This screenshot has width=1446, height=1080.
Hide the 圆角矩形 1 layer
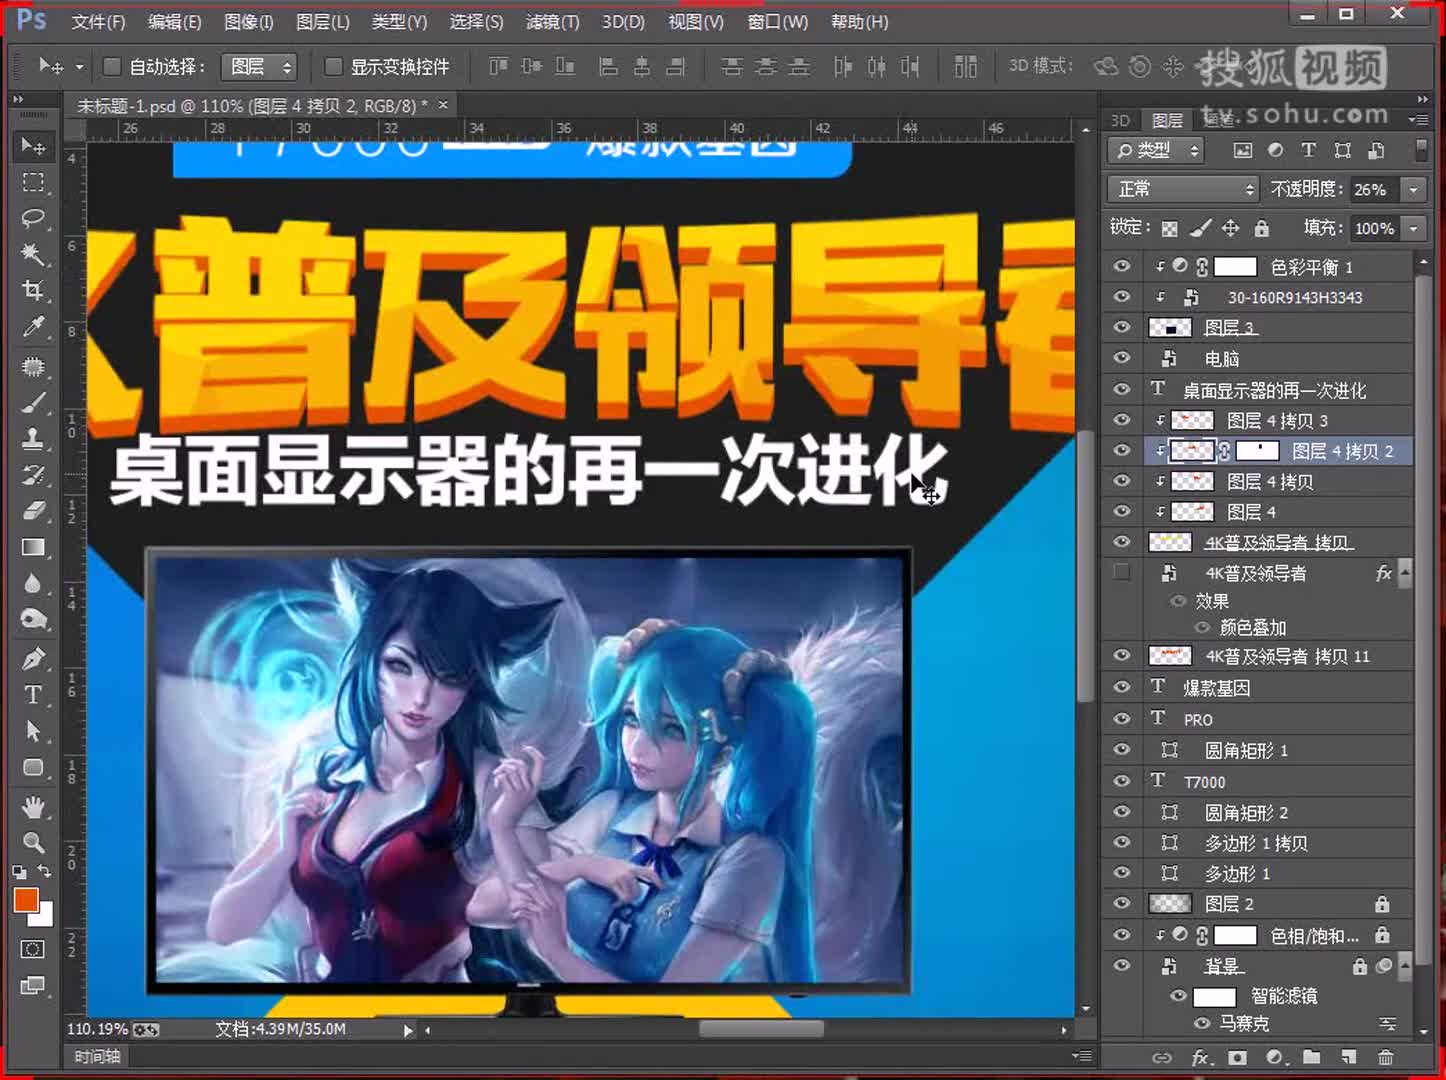(x=1121, y=749)
